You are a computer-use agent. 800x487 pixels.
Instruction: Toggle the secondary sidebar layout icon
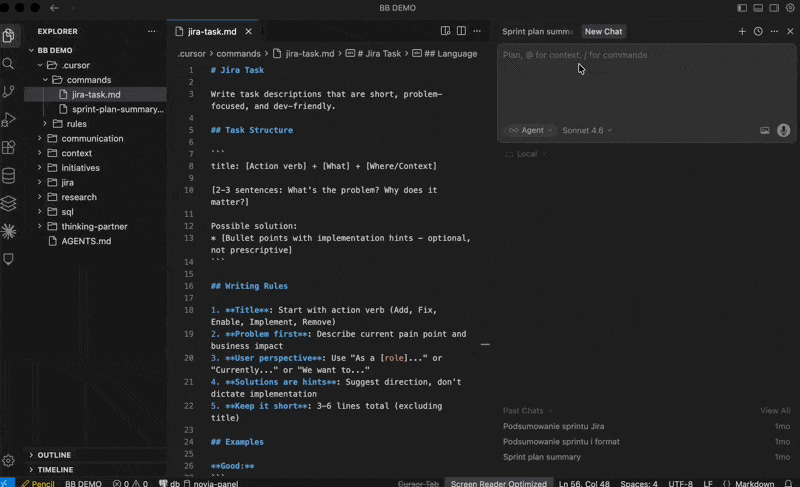[774, 8]
